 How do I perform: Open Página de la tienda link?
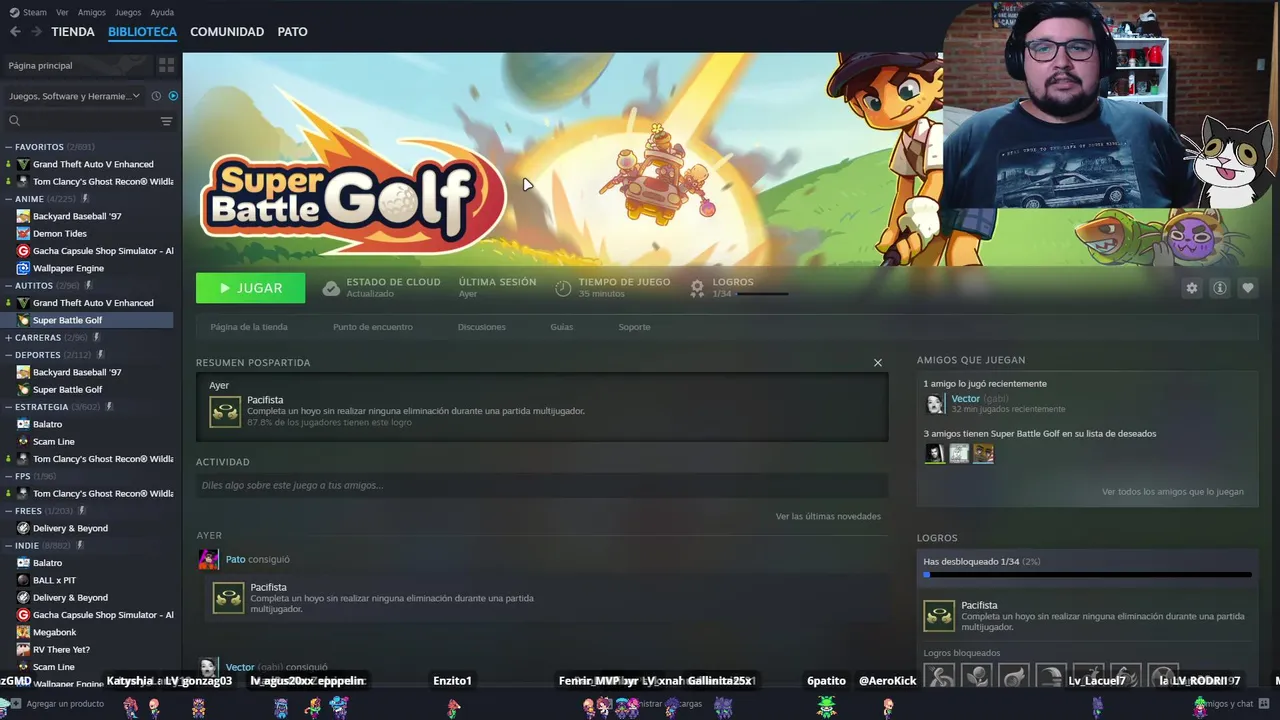[249, 327]
